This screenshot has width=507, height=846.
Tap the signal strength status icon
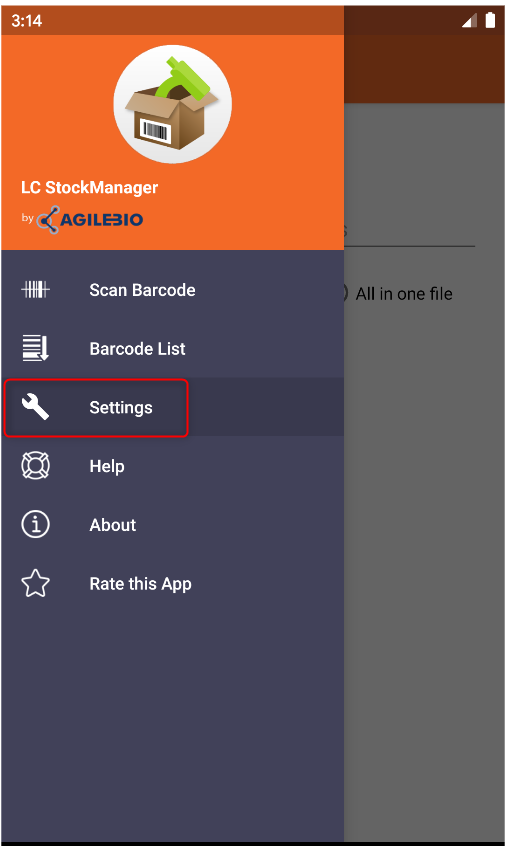click(469, 21)
